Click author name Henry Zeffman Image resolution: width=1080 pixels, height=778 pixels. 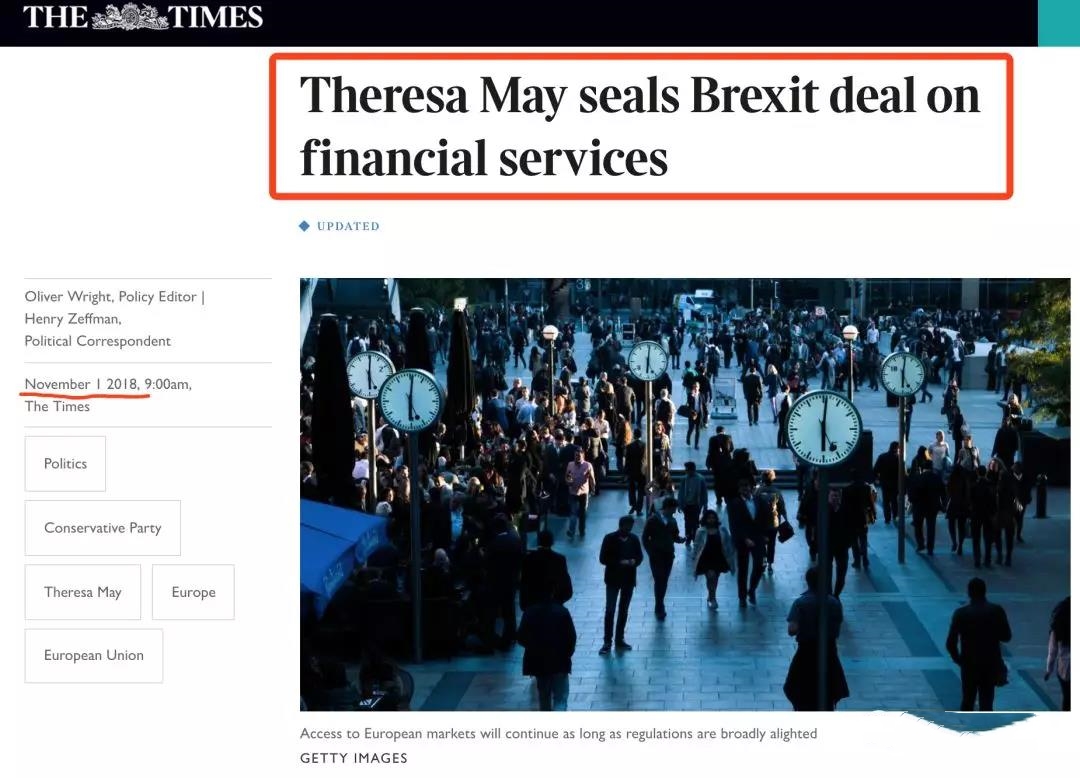point(72,319)
